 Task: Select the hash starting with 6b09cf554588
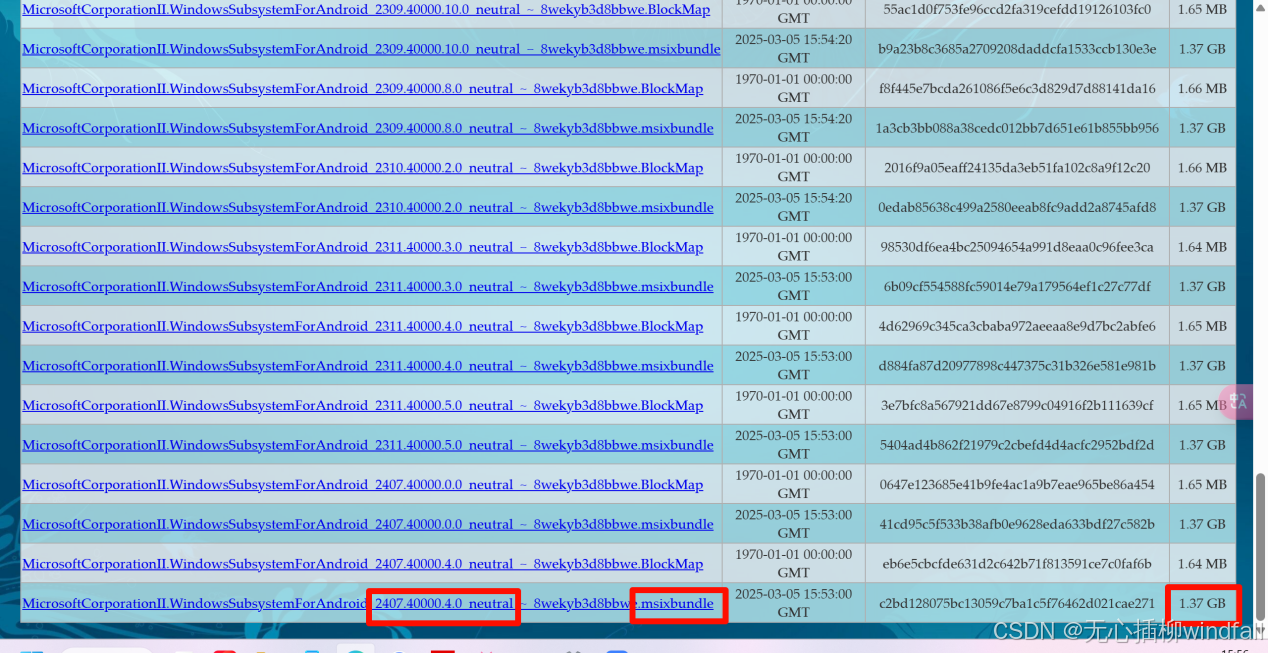(x=1017, y=286)
